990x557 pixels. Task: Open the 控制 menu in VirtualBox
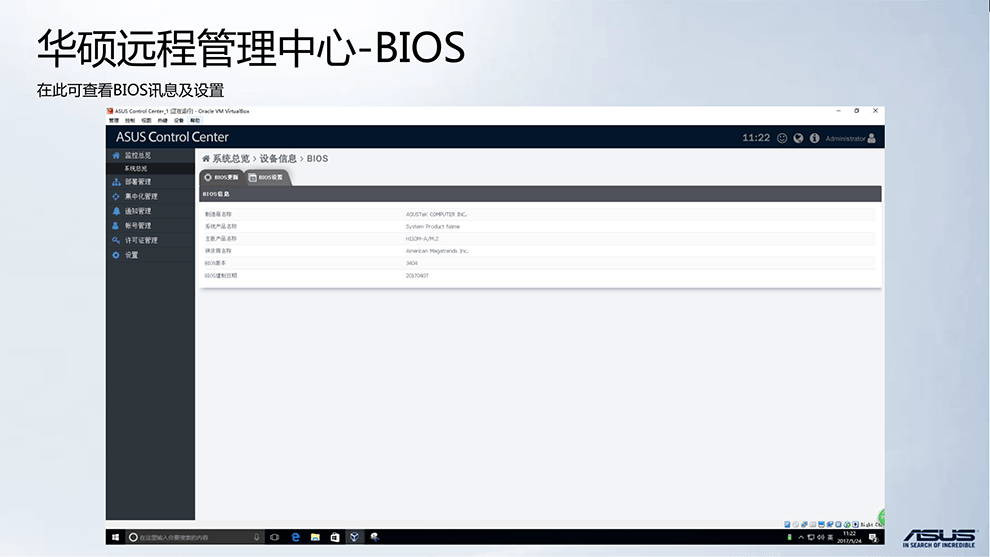(130, 120)
